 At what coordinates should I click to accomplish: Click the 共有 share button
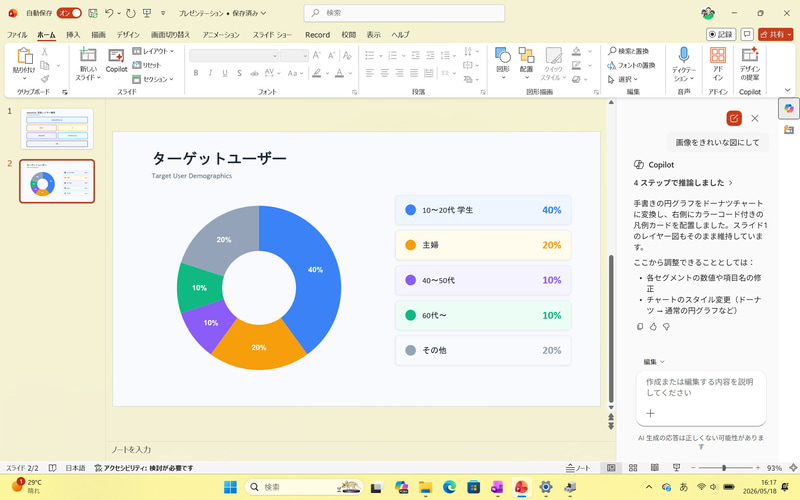coord(776,34)
